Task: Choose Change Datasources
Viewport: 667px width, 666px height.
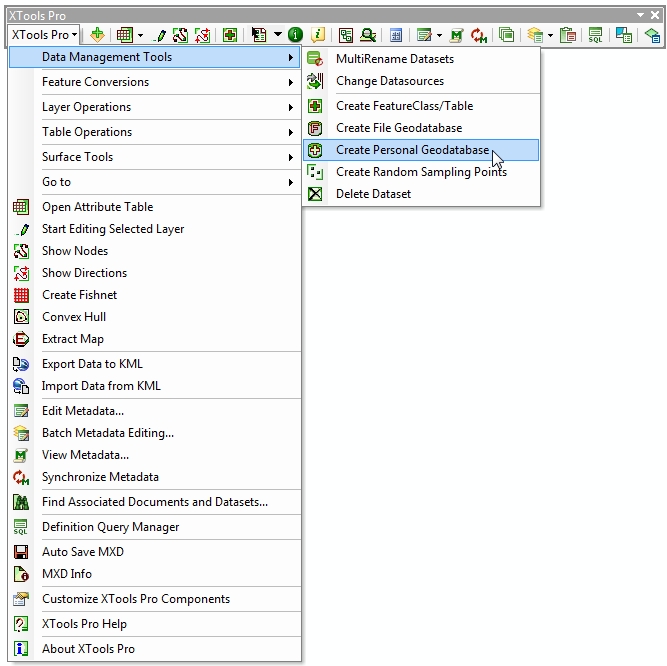Action: click(421, 81)
